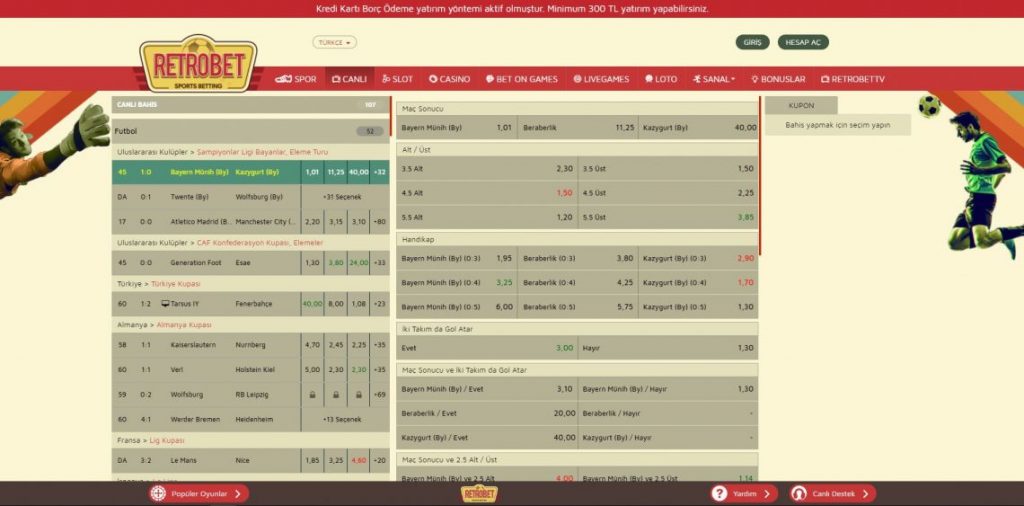This screenshot has height=506, width=1024.
Task: Open the CASINO menu item
Action: tap(449, 79)
